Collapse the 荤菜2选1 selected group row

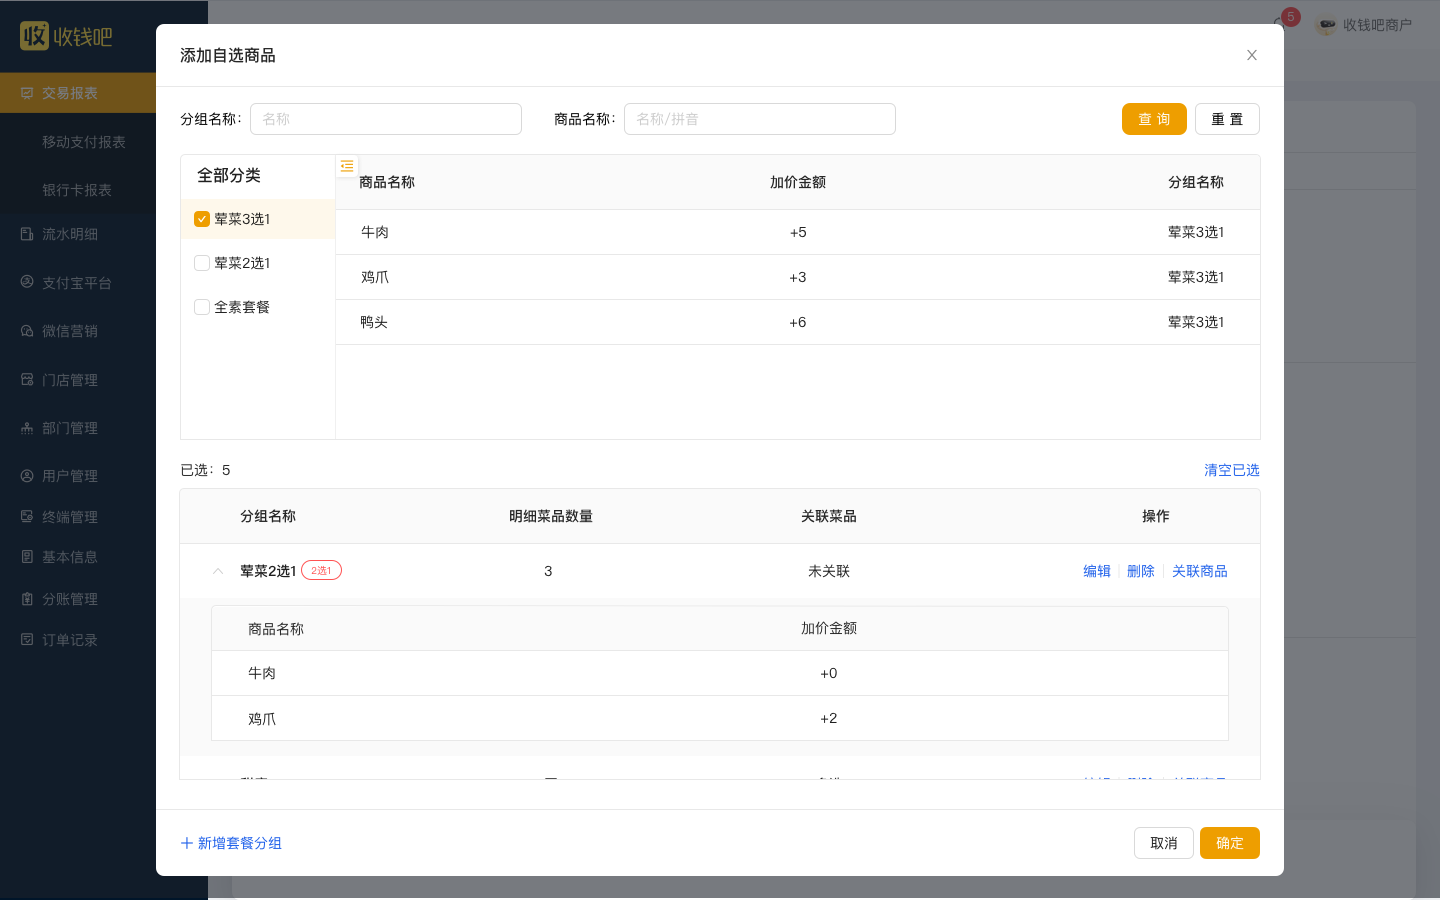click(218, 571)
